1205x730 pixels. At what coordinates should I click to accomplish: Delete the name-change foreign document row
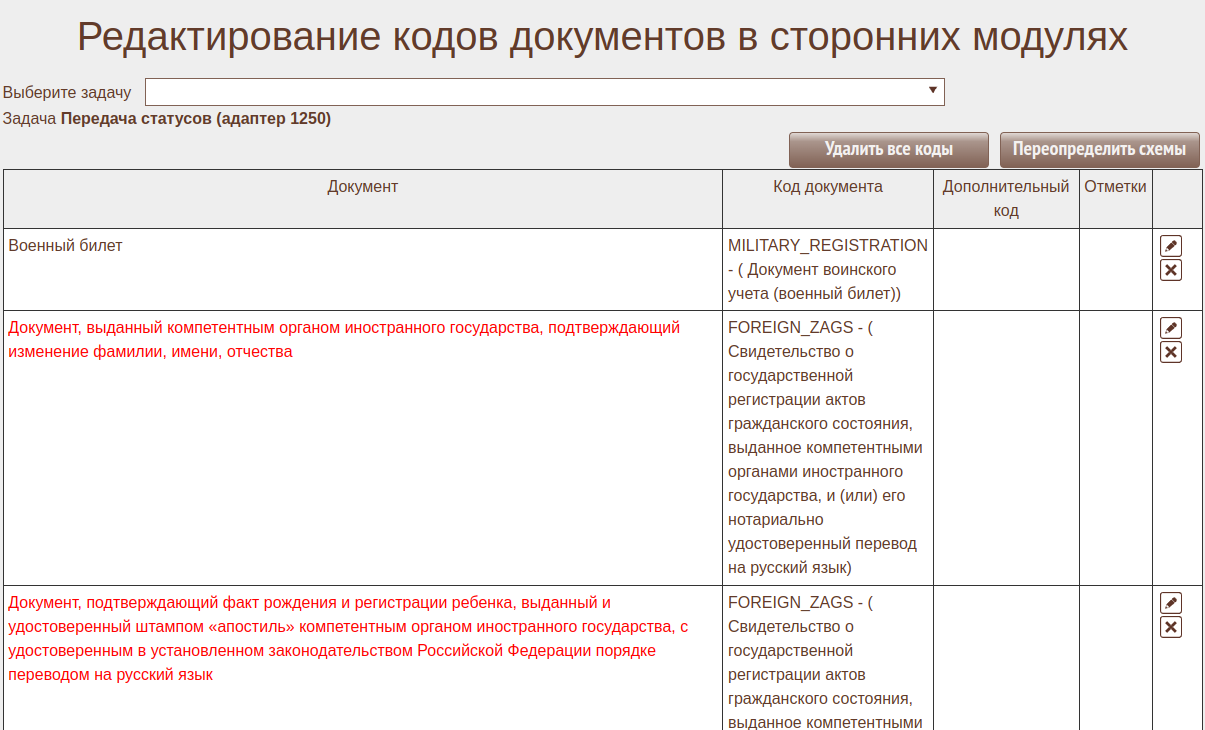1170,352
